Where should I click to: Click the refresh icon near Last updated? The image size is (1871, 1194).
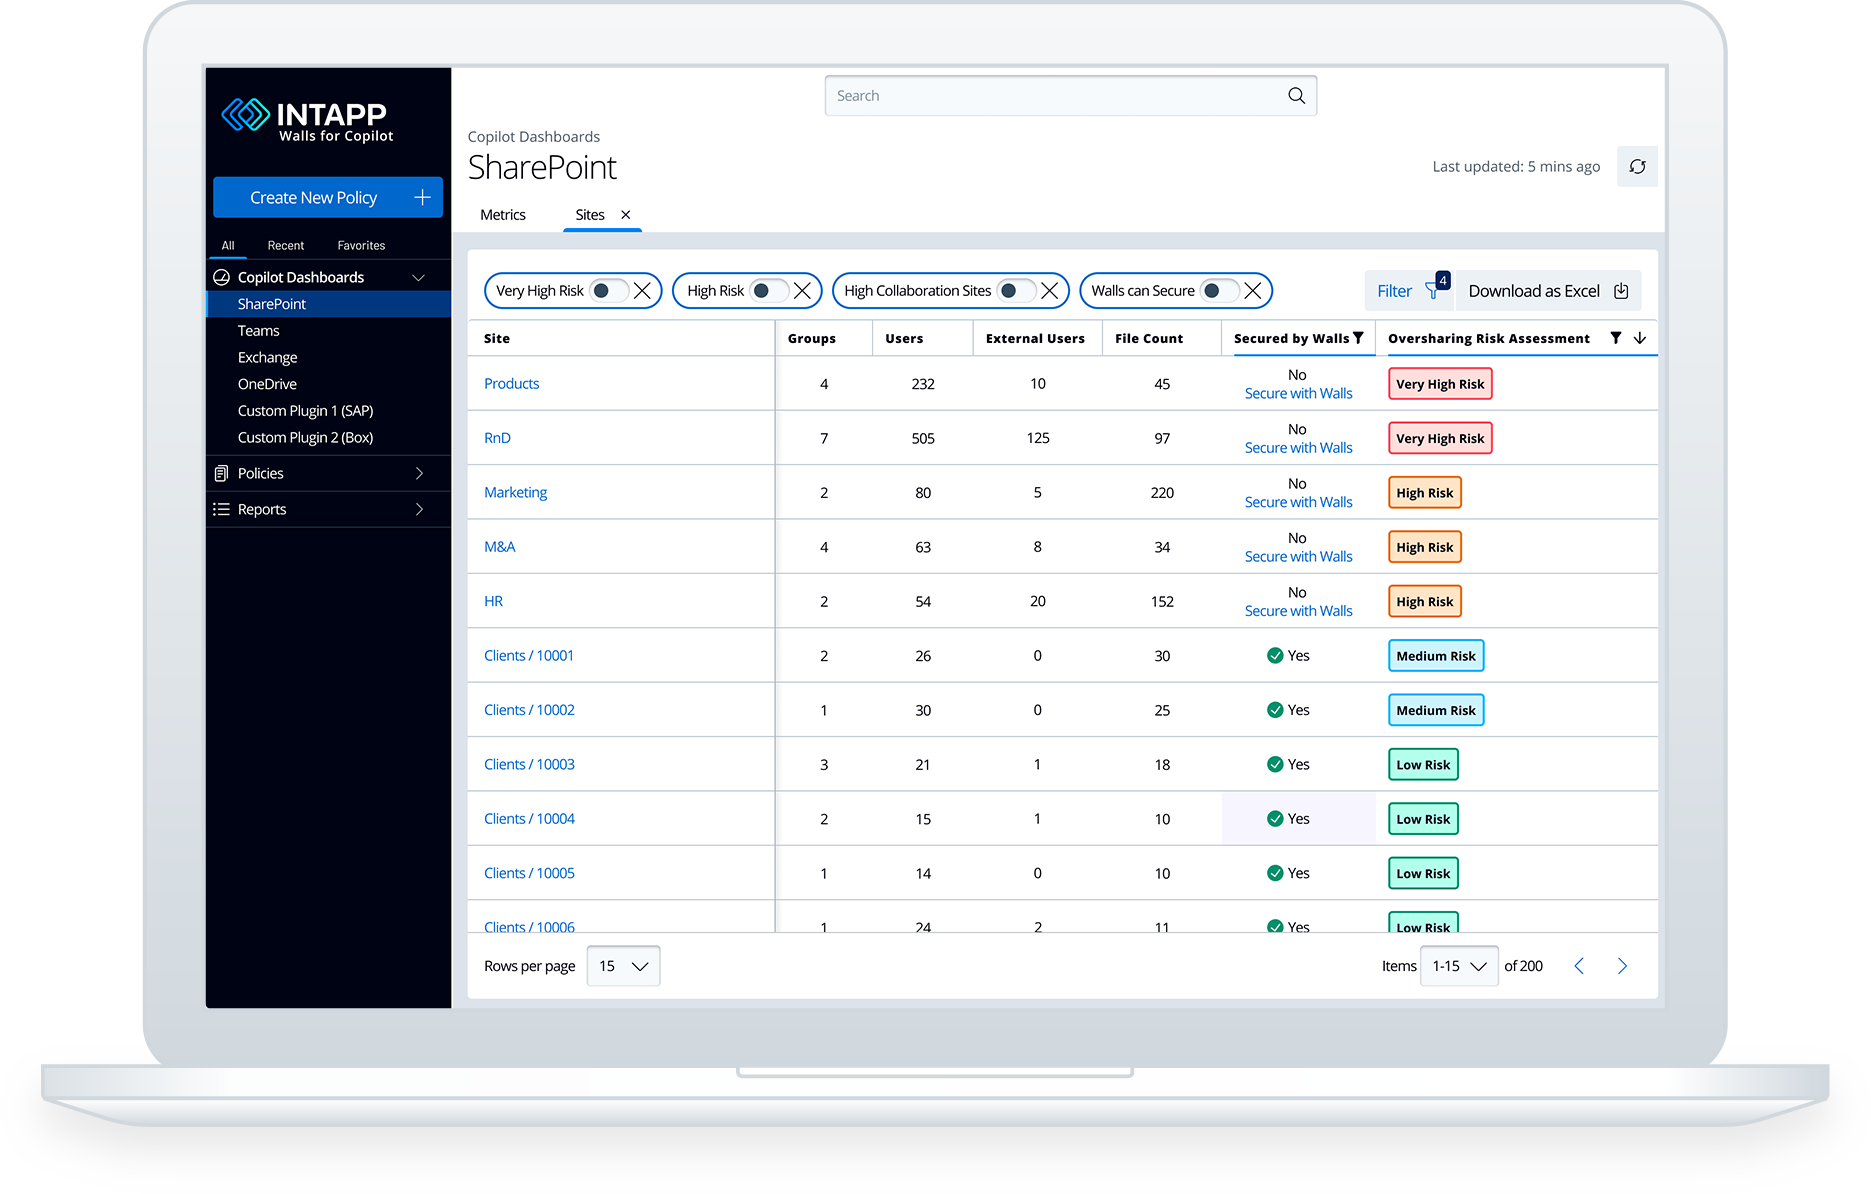(x=1637, y=166)
